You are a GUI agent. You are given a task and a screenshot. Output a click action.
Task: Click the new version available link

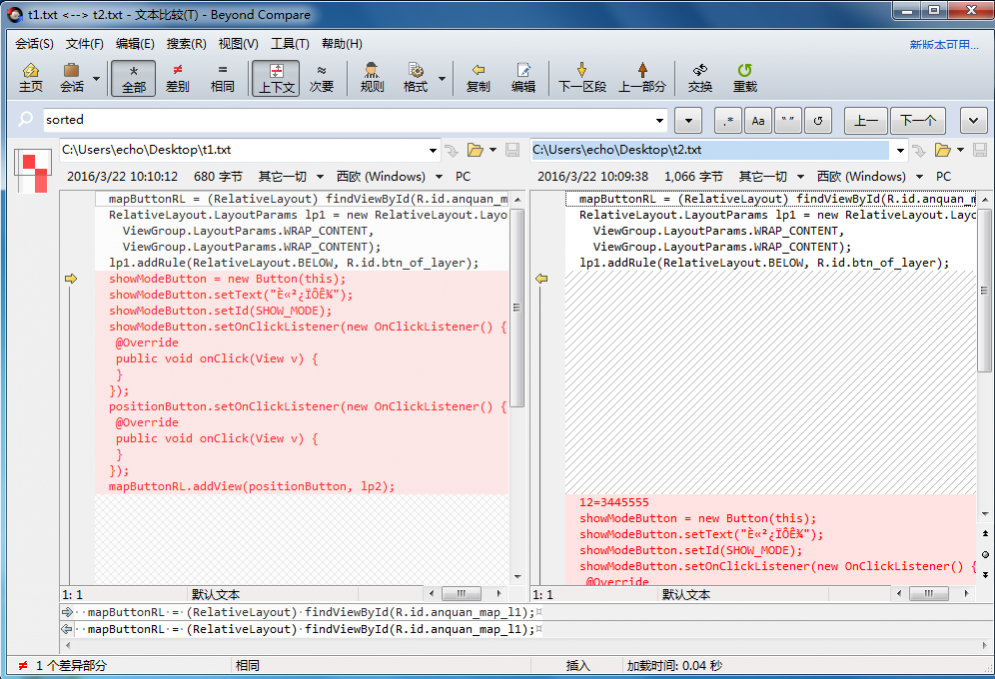943,44
